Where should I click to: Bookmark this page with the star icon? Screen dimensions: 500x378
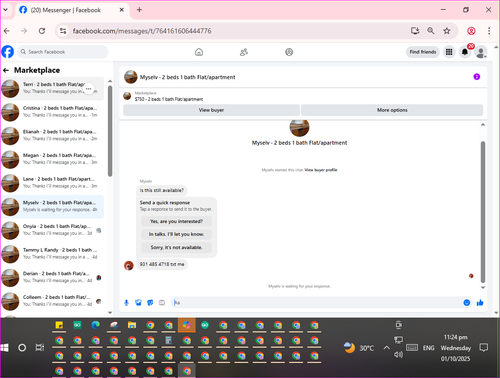447,31
